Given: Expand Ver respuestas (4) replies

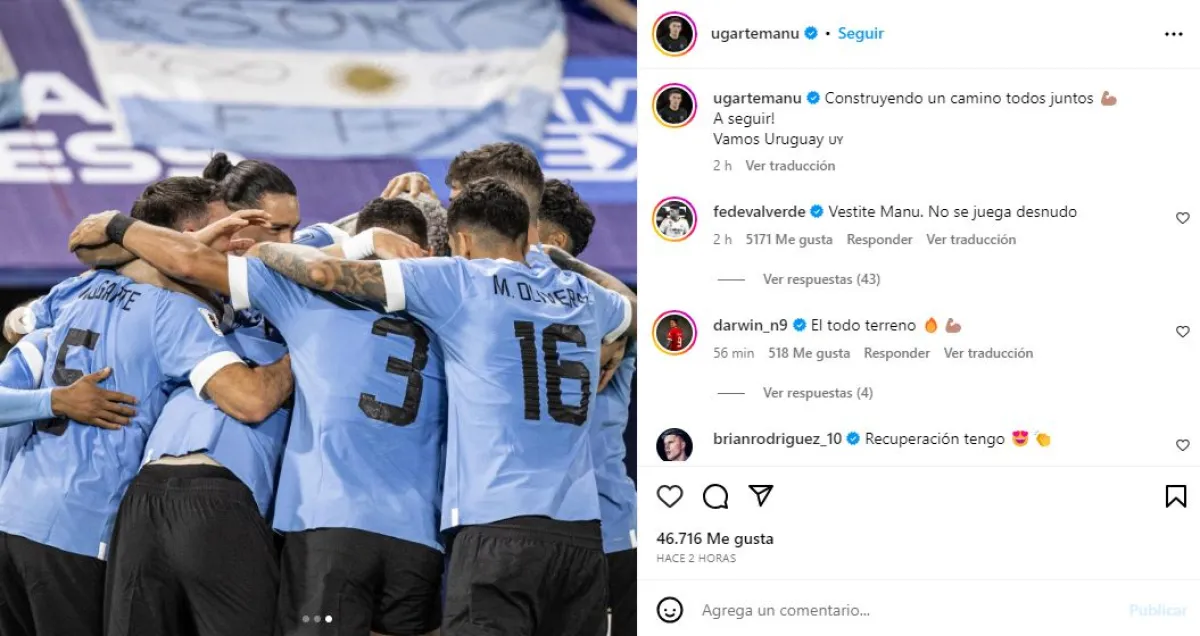Looking at the screenshot, I should pos(817,394).
